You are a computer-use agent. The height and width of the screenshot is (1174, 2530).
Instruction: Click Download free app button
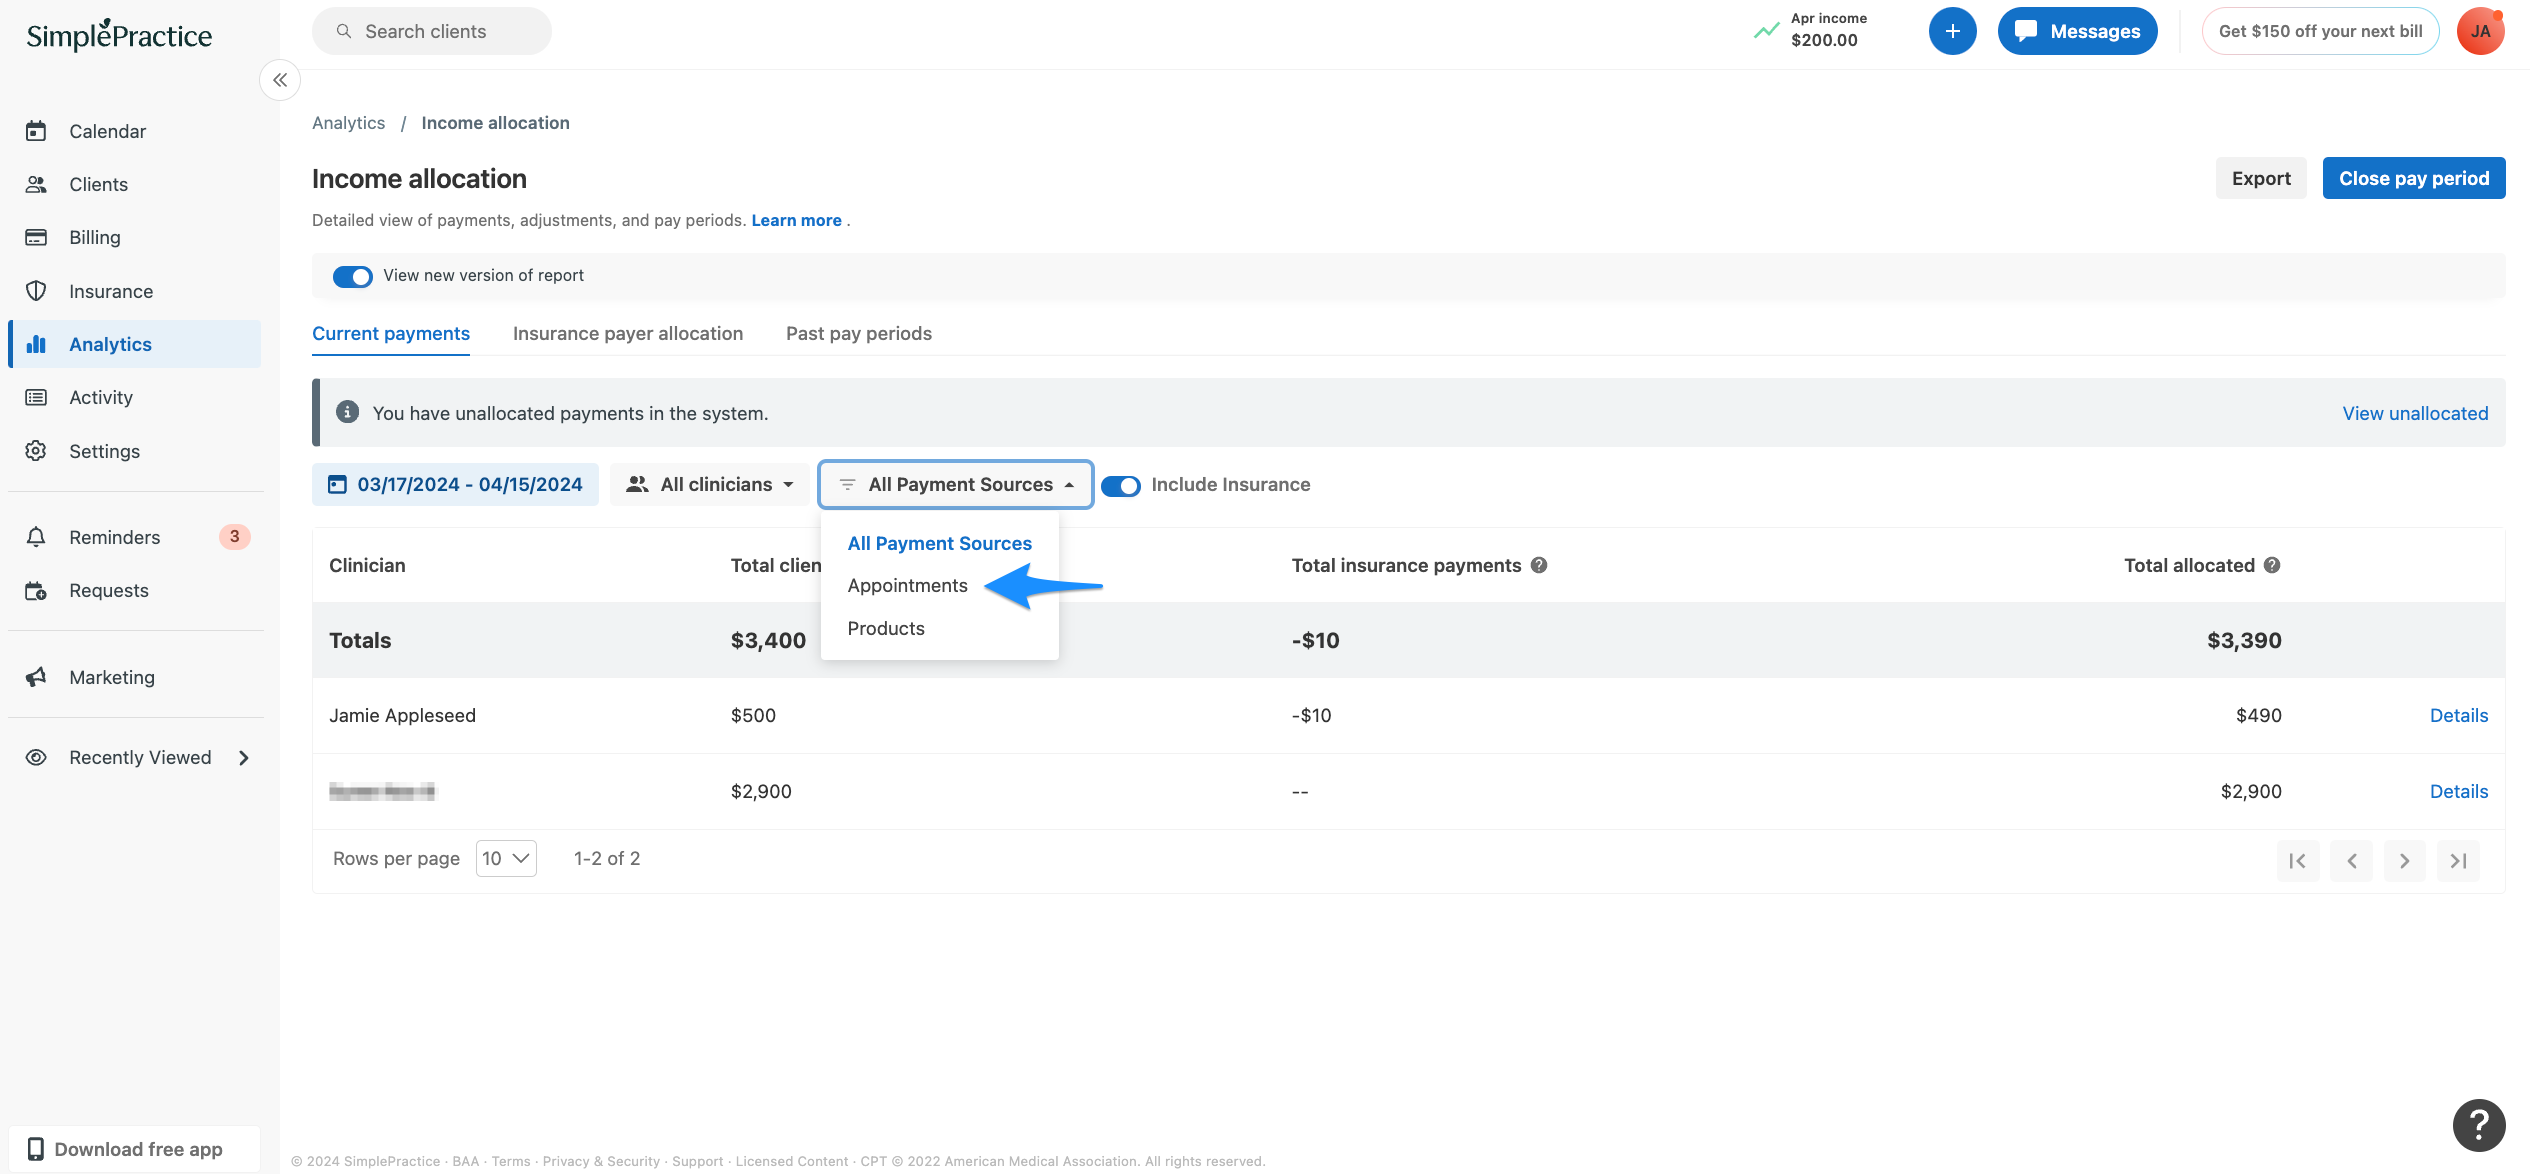coord(135,1149)
